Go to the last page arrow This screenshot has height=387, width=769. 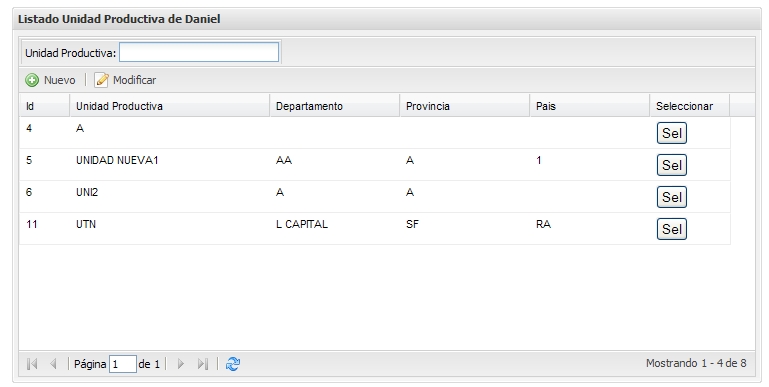203,363
